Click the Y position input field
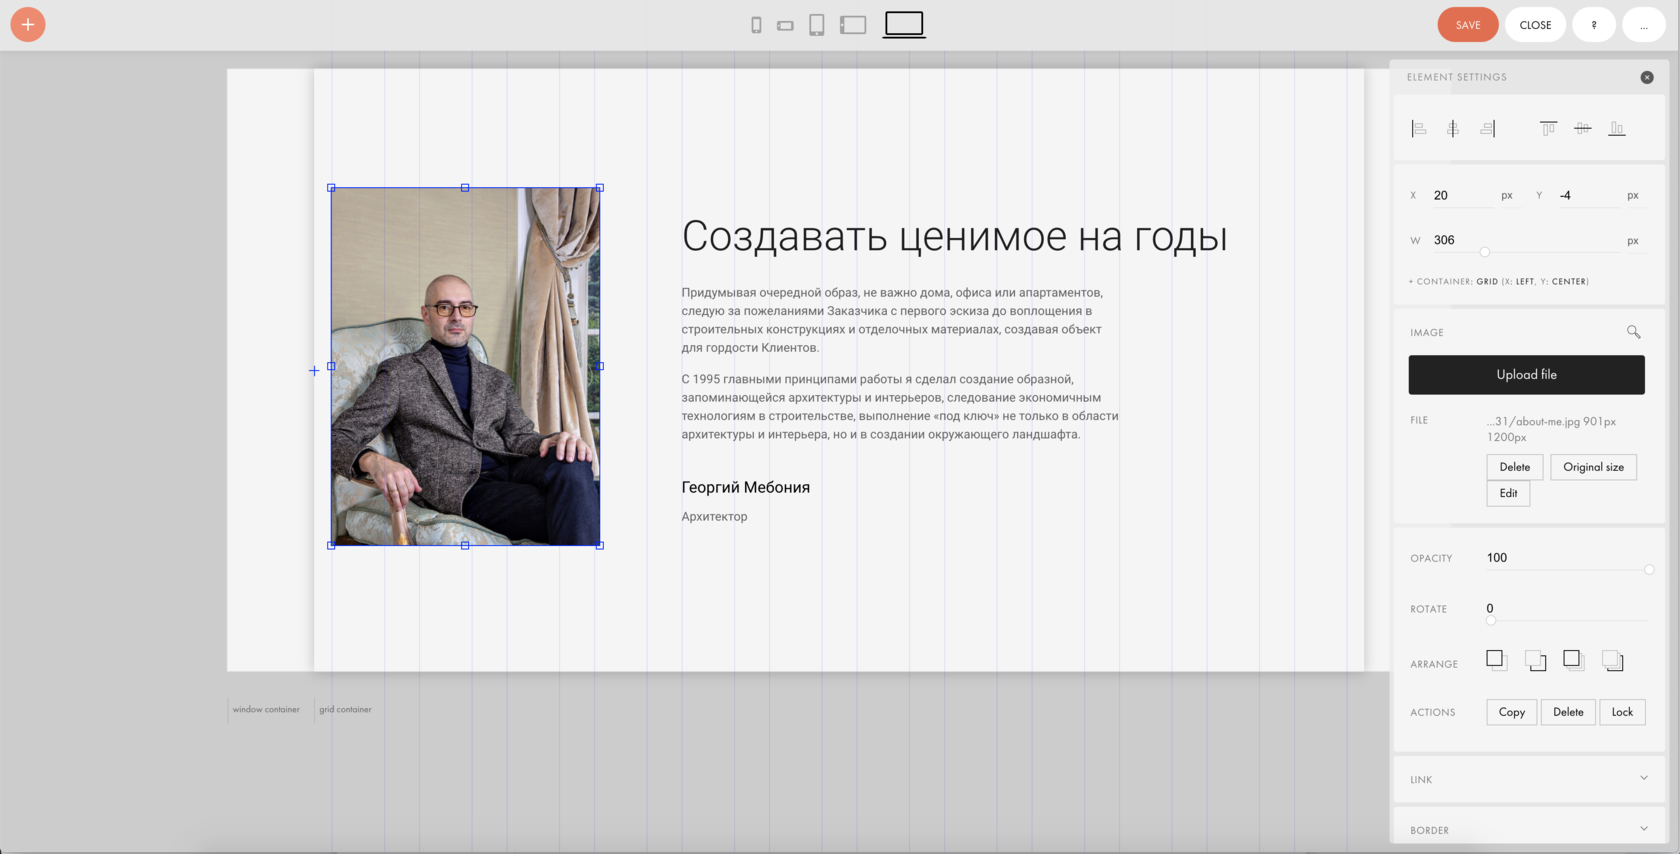Screen dimensions: 1680x854 (1588, 196)
